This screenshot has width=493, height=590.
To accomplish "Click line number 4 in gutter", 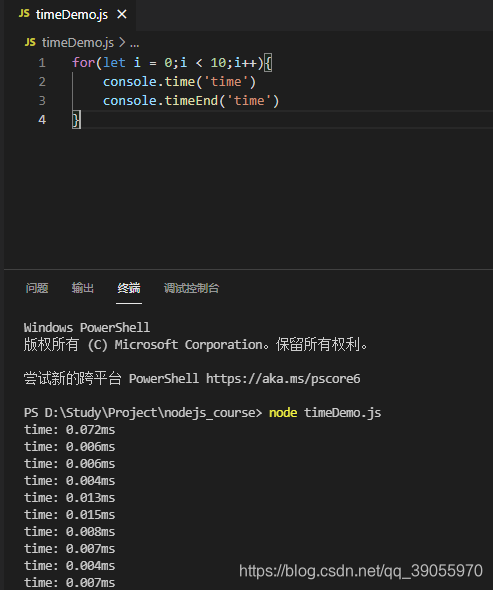I will (x=42, y=120).
